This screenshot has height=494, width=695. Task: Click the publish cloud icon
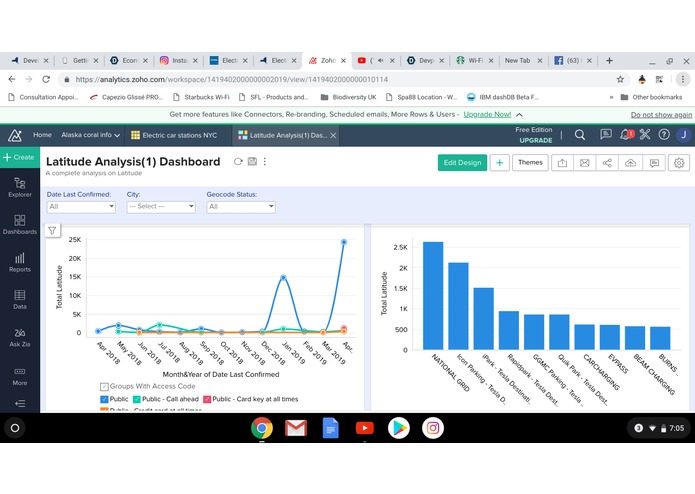(x=630, y=163)
